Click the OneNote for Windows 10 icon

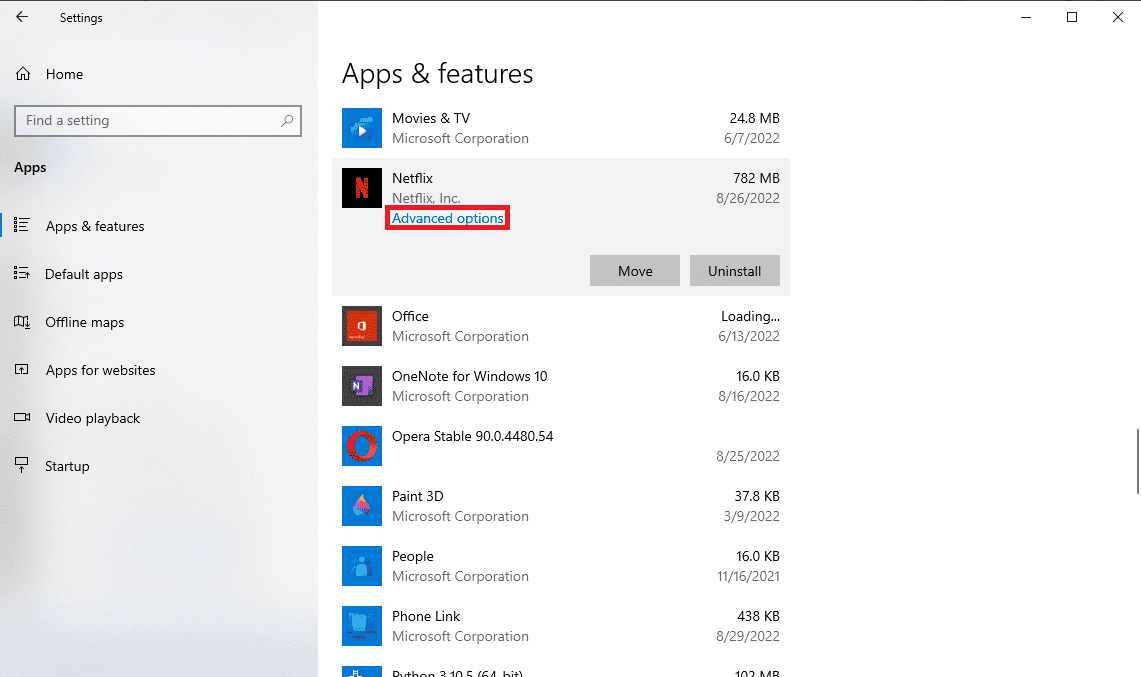(x=362, y=386)
